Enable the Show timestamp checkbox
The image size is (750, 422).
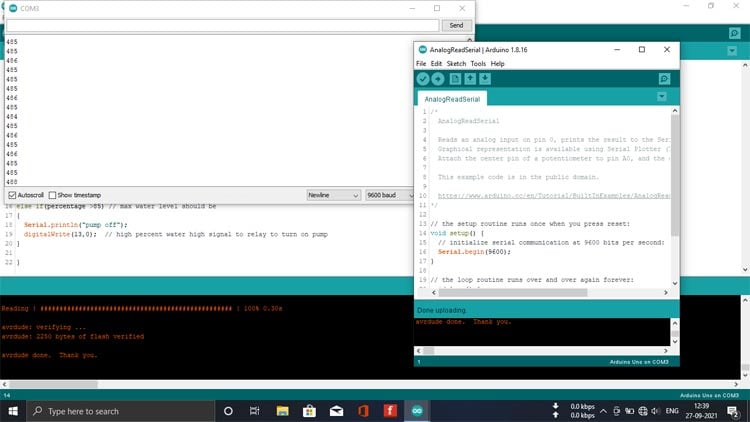53,195
